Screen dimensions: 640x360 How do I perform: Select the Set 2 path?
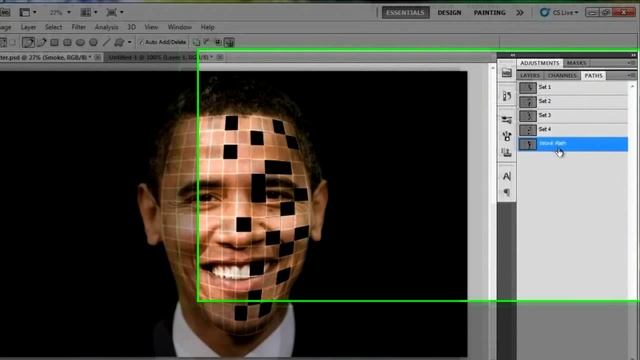coord(573,101)
